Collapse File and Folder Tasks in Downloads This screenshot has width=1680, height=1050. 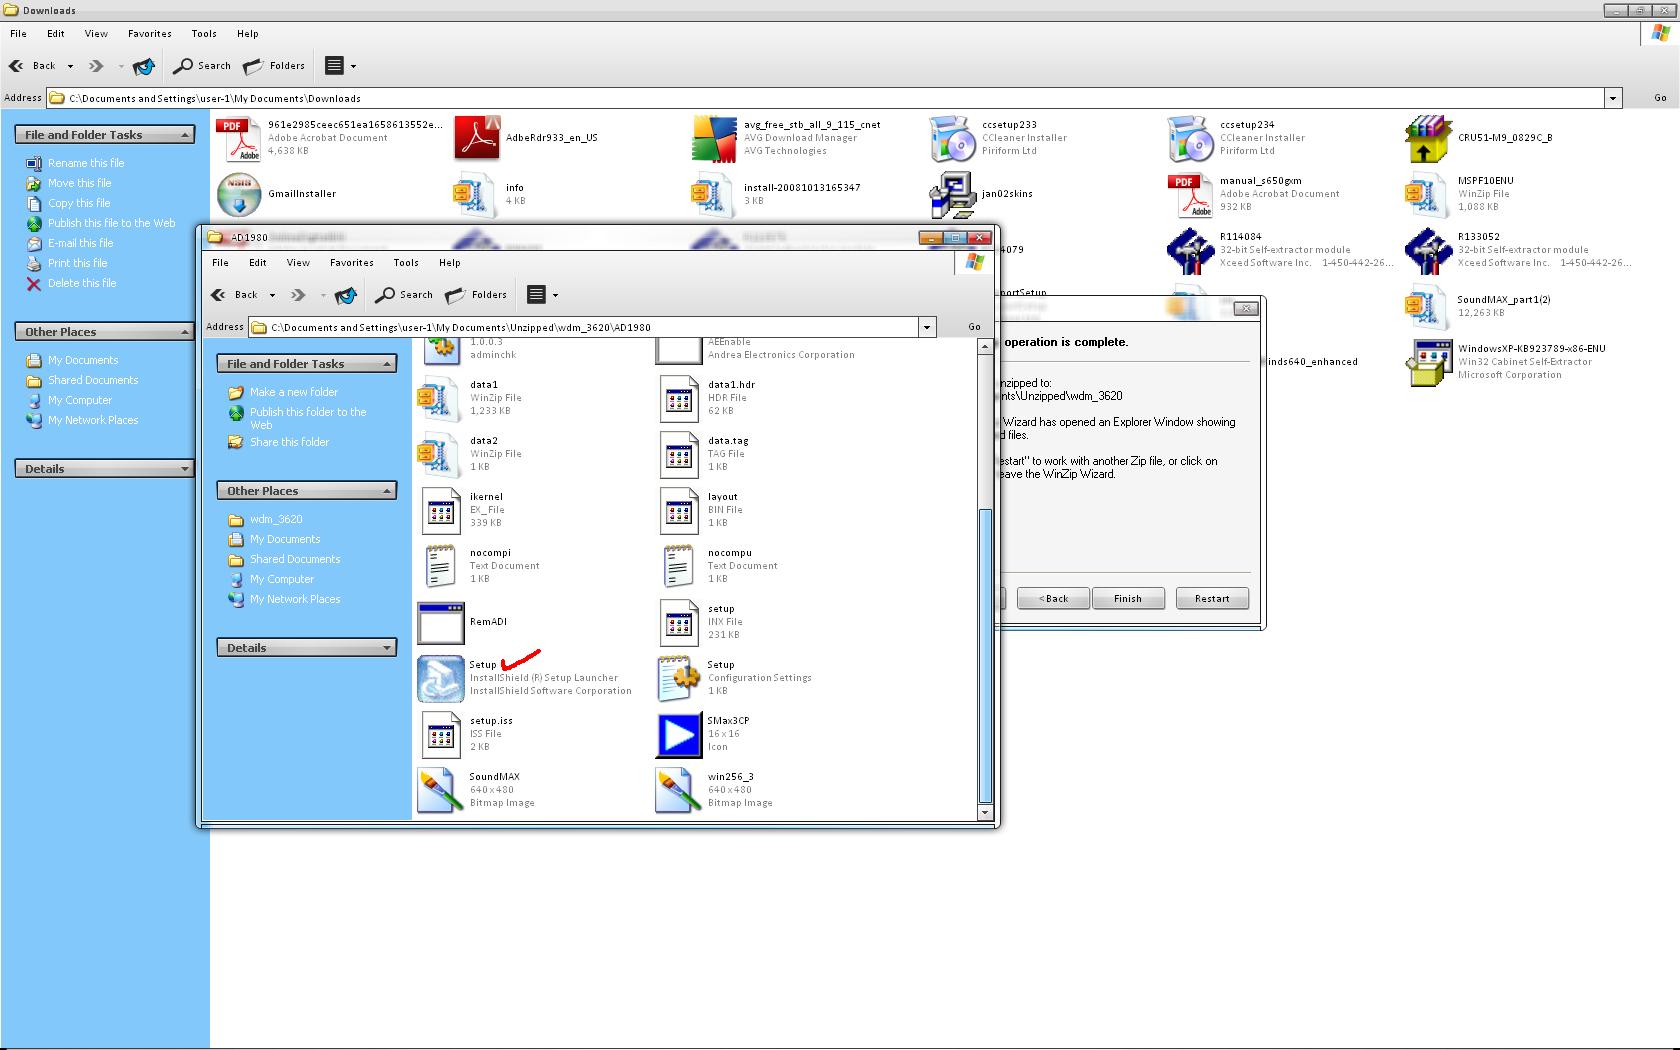click(185, 135)
